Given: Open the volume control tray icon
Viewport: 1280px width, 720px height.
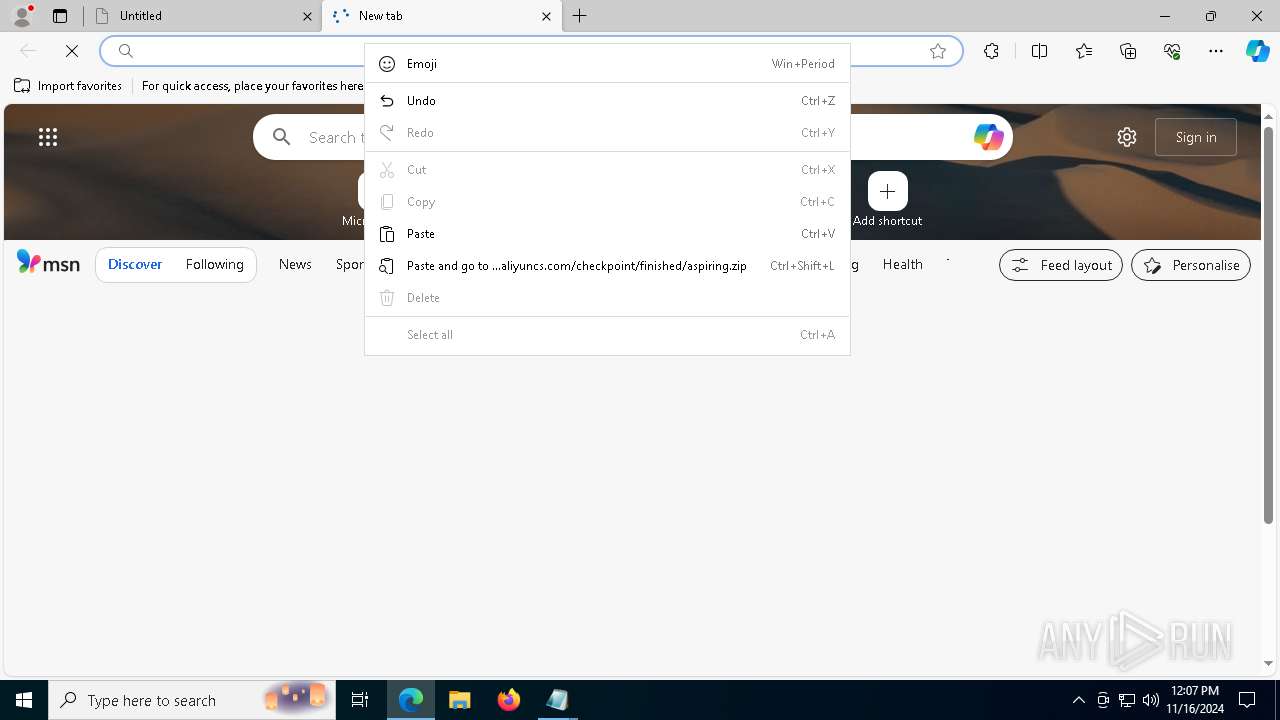Looking at the screenshot, I should click(1151, 700).
